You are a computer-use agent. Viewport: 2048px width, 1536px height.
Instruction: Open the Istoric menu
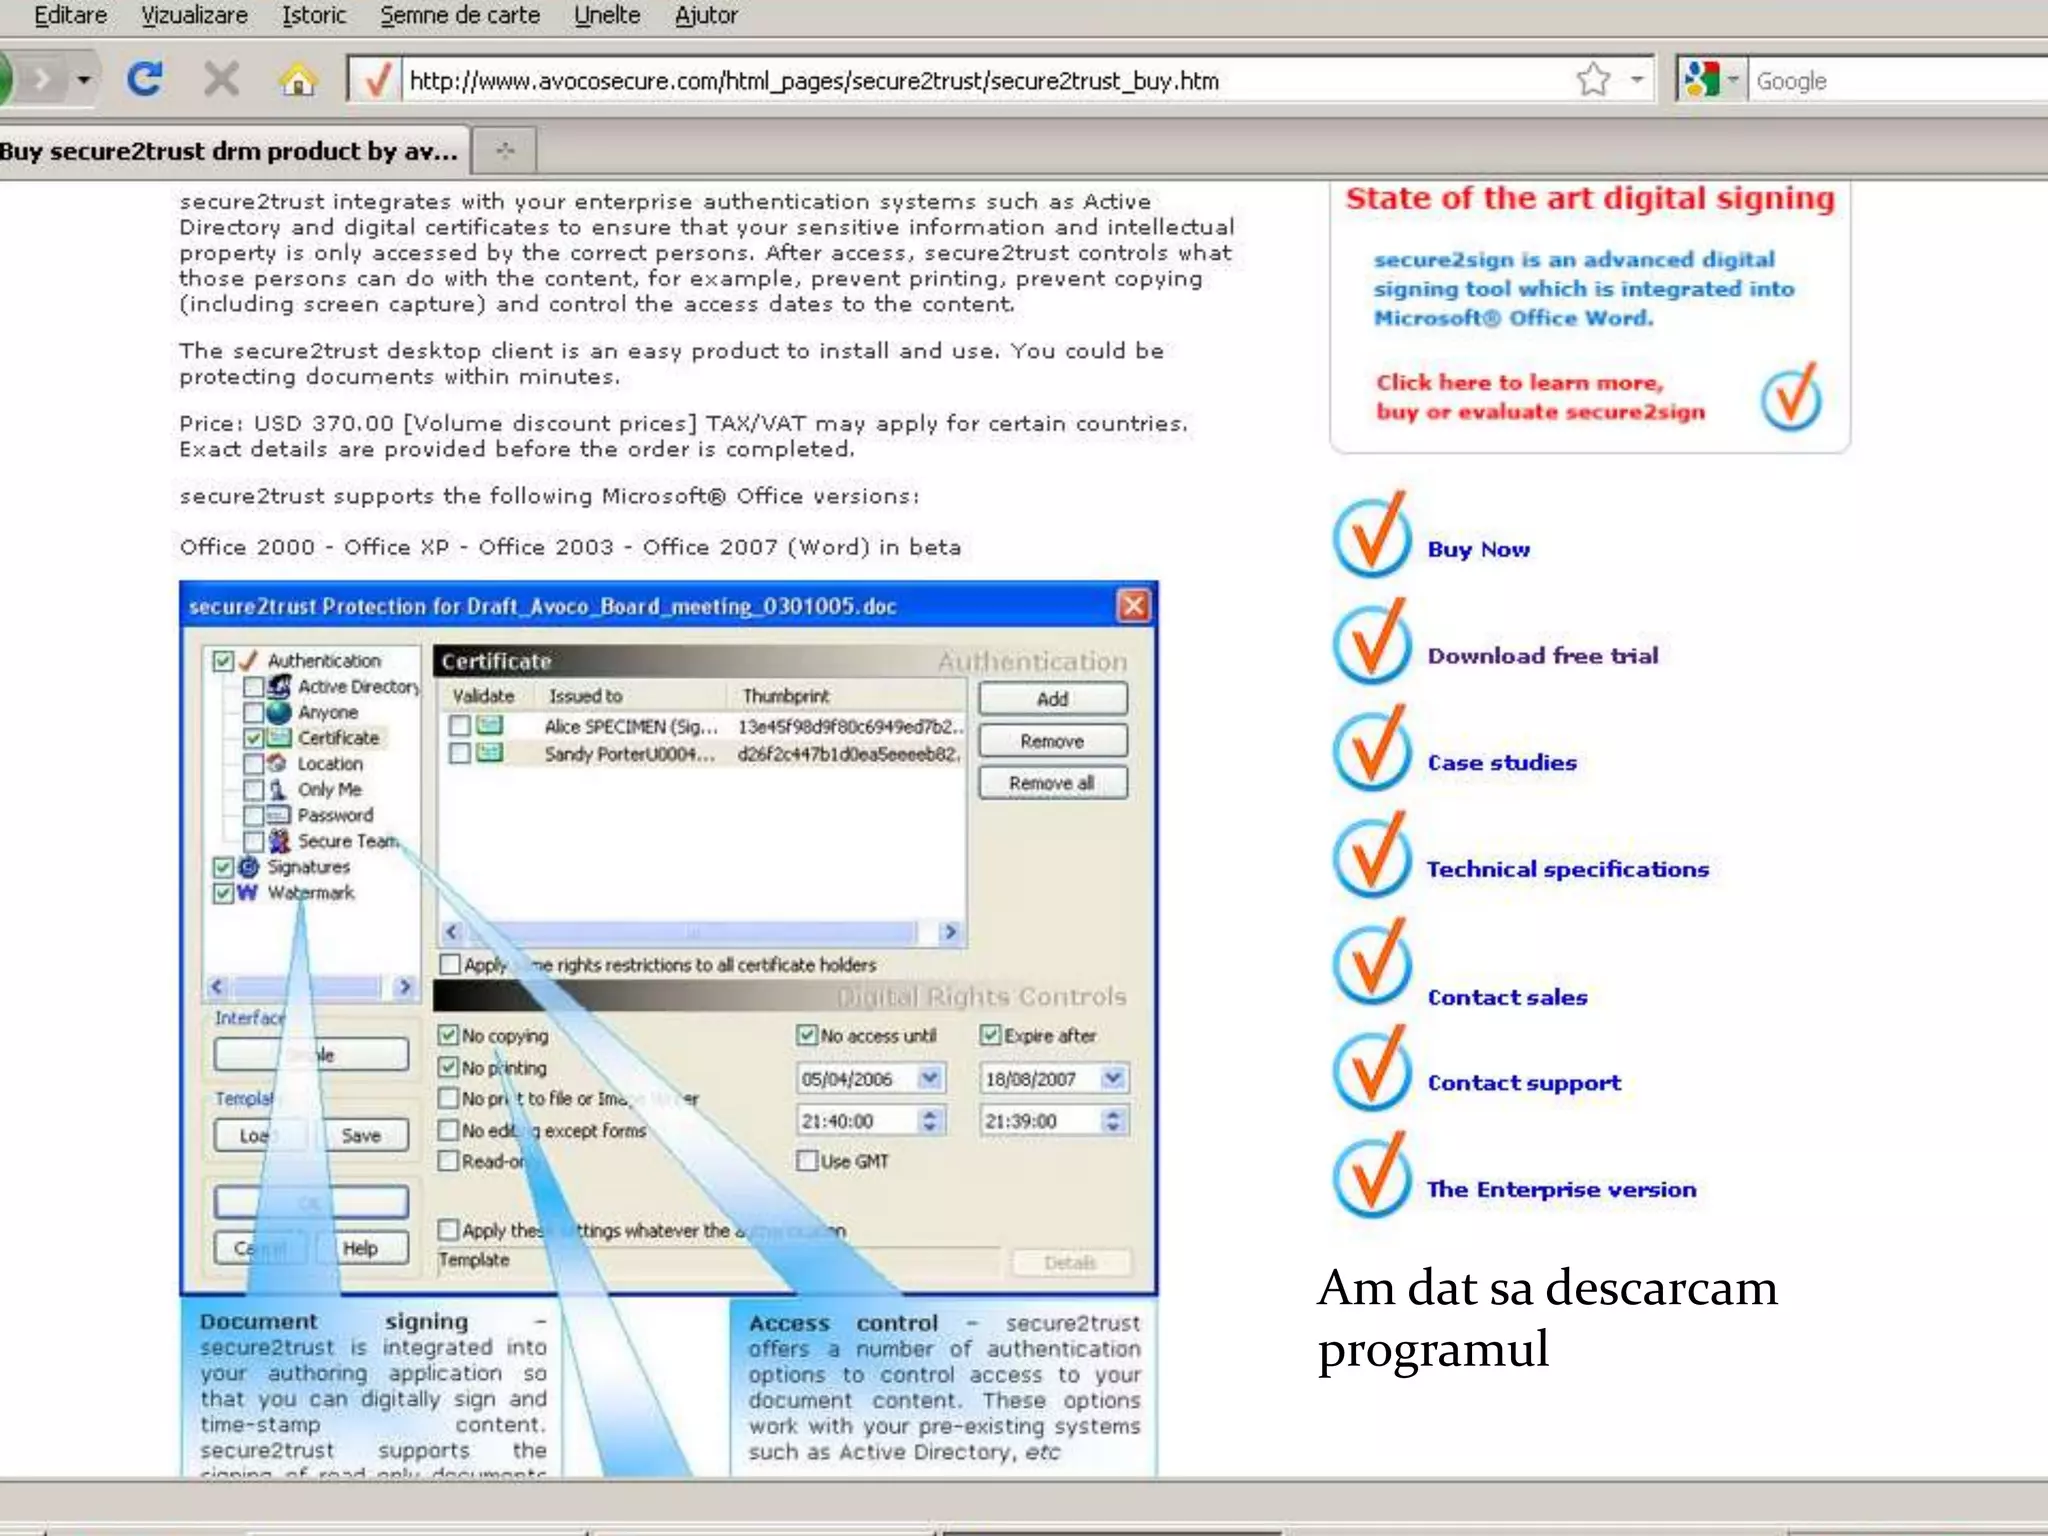pos(314,15)
